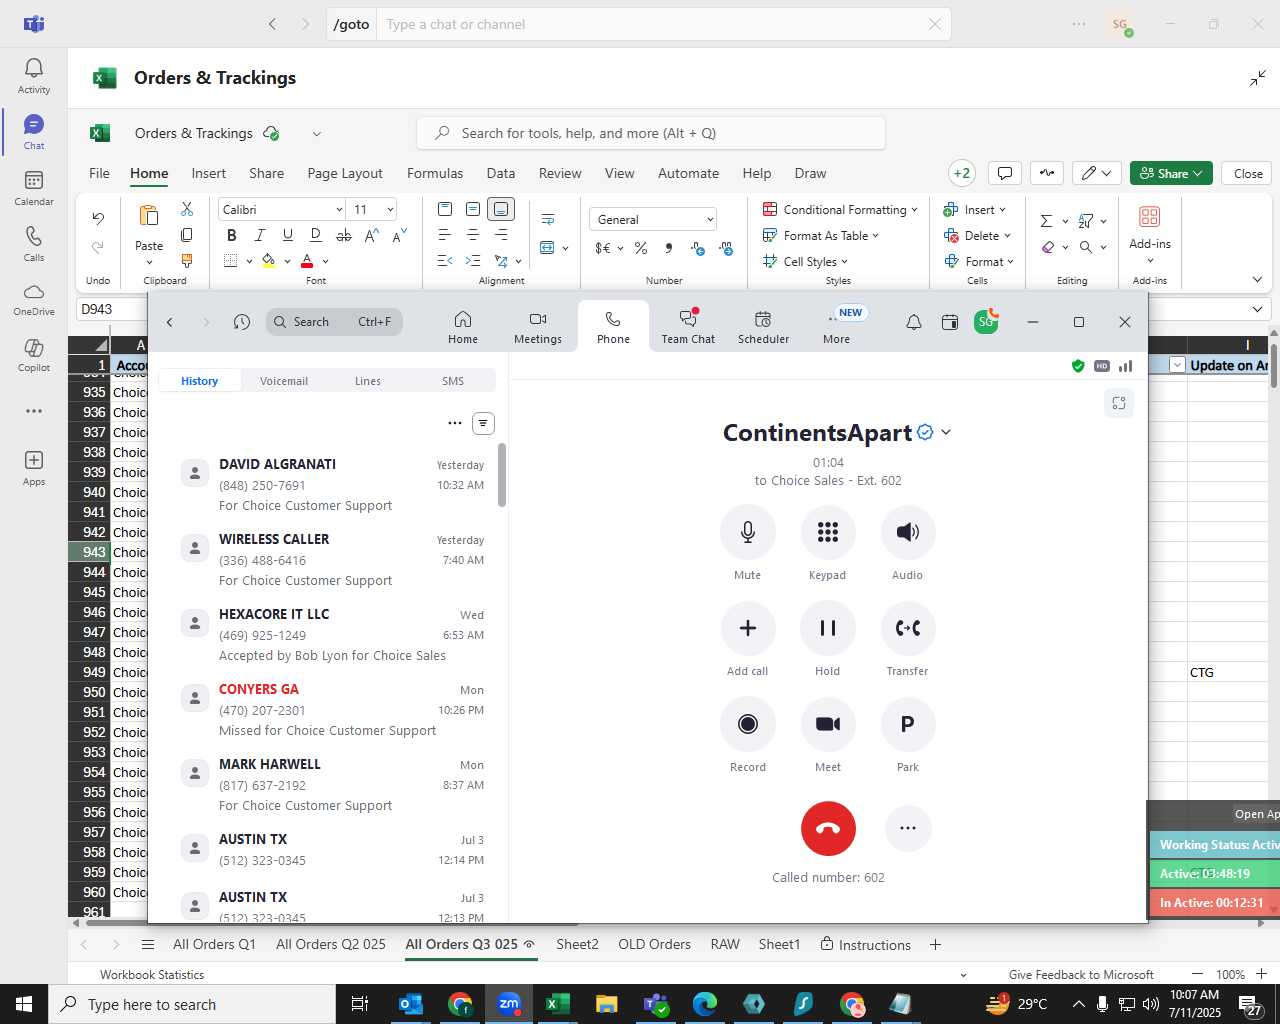
Task: Apply red font color swatch
Action: point(307,261)
